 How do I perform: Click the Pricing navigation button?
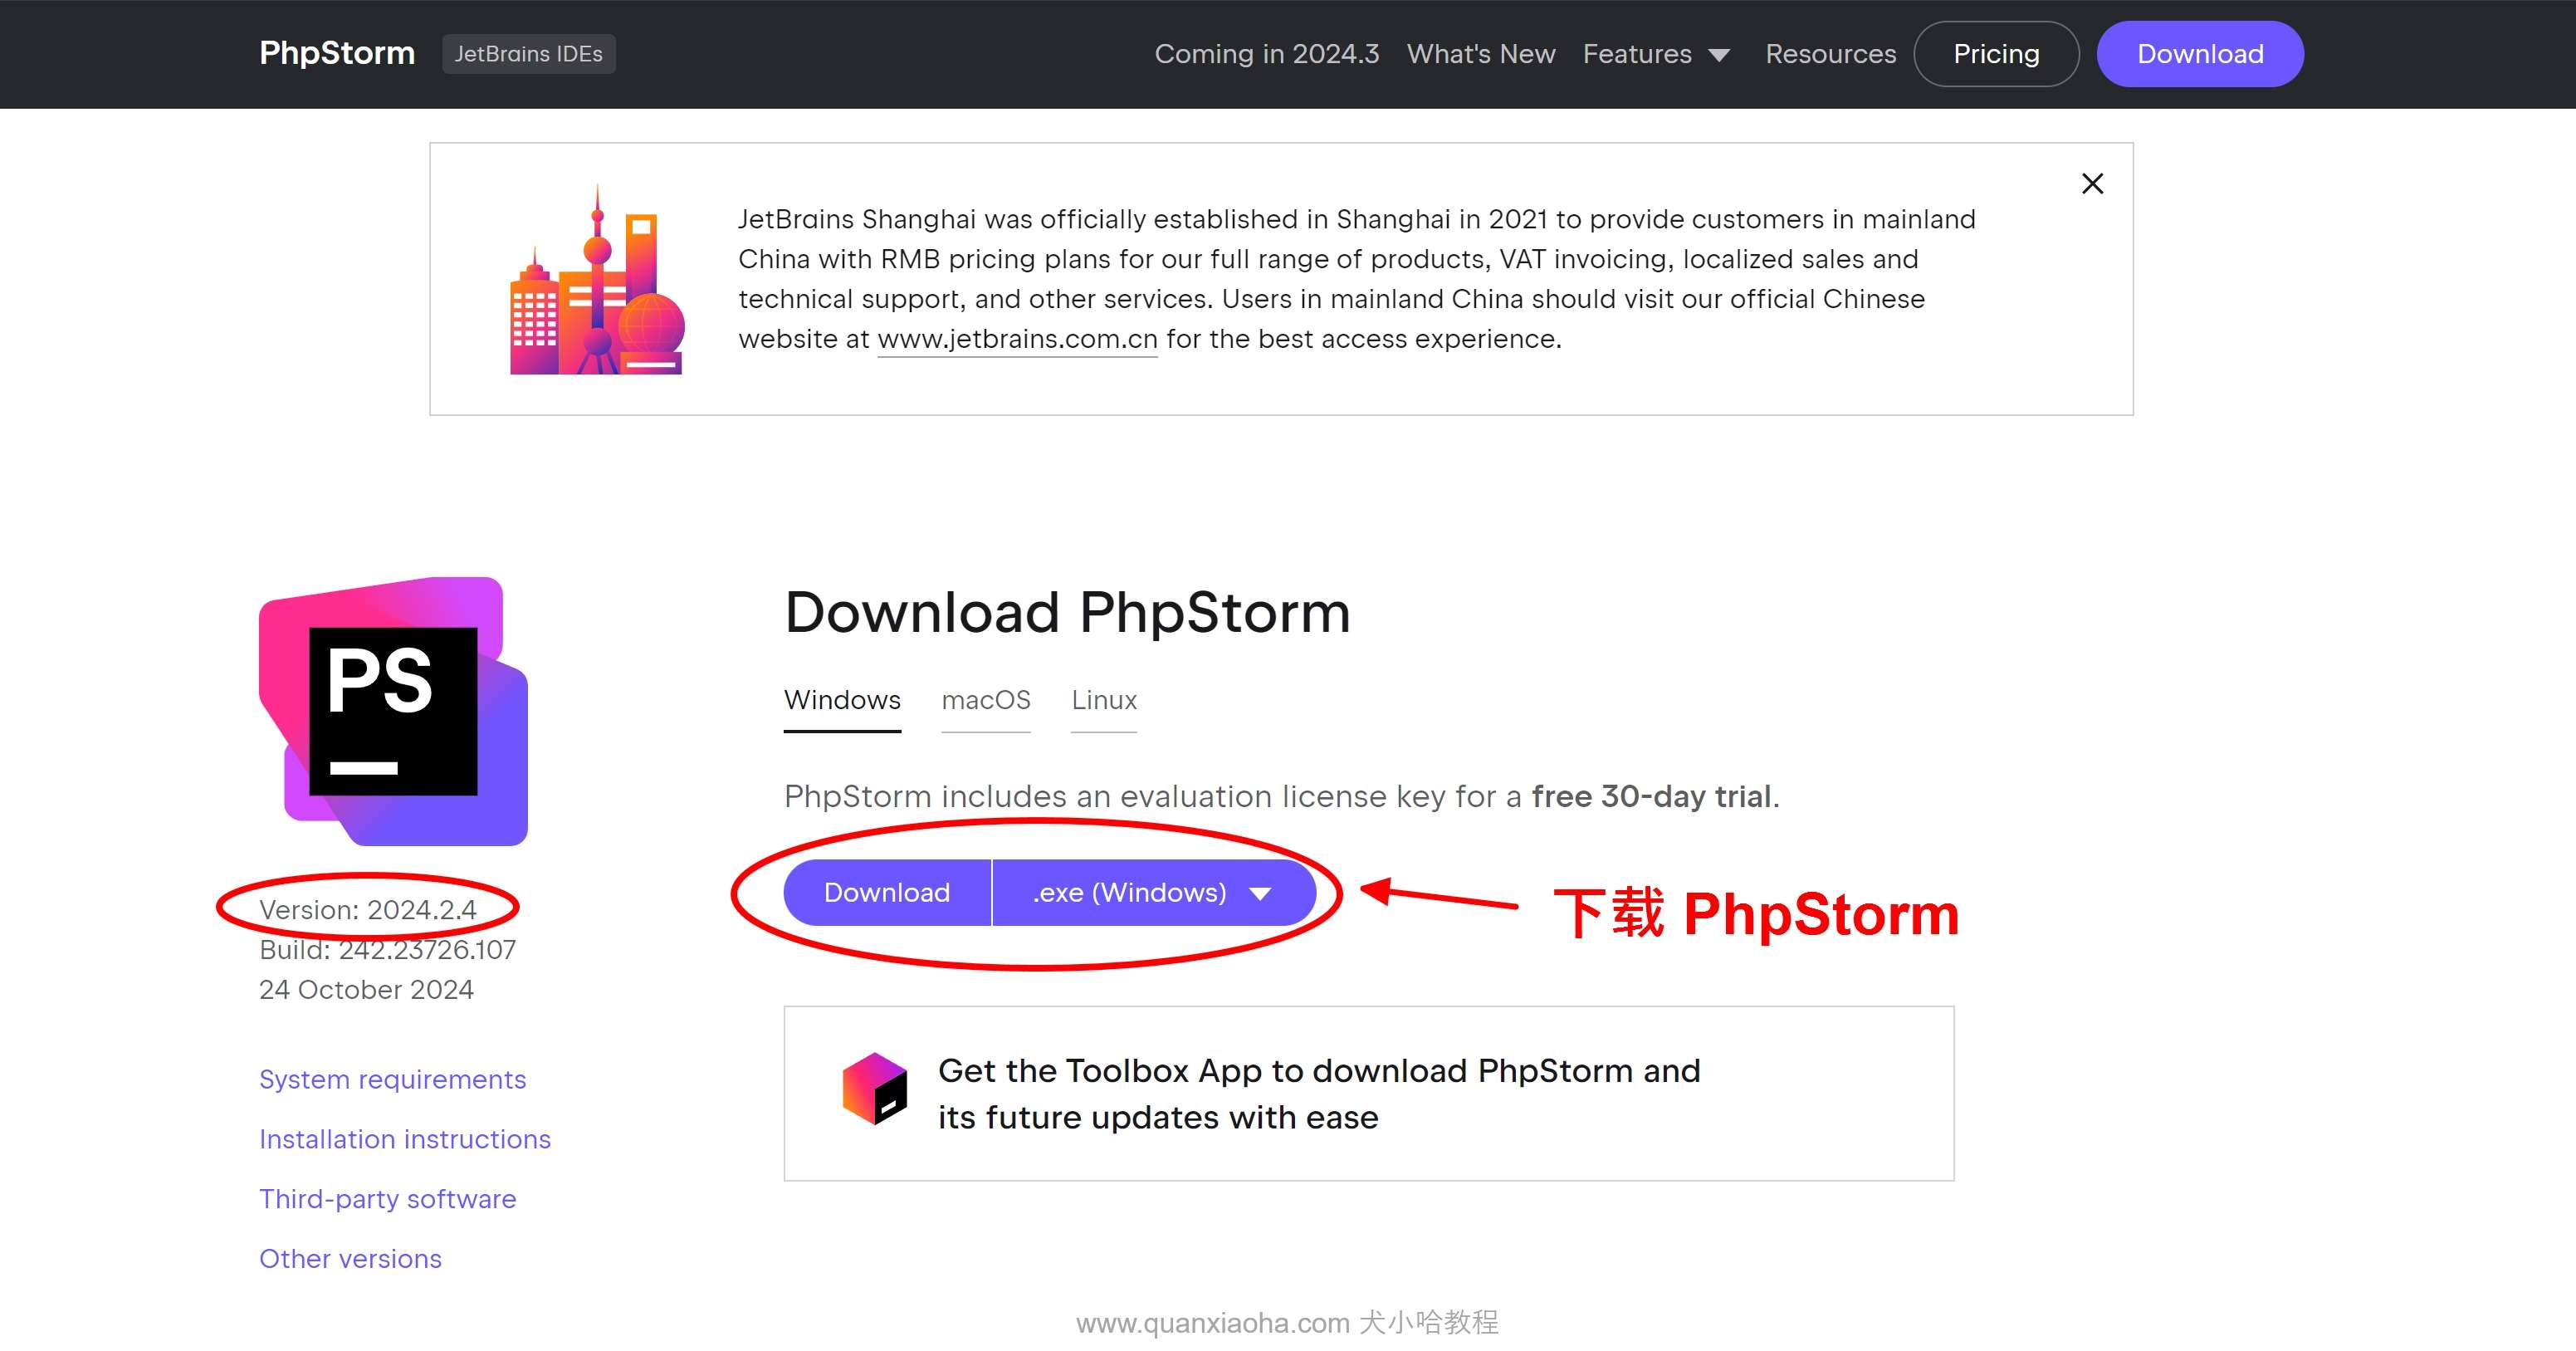tap(1998, 55)
